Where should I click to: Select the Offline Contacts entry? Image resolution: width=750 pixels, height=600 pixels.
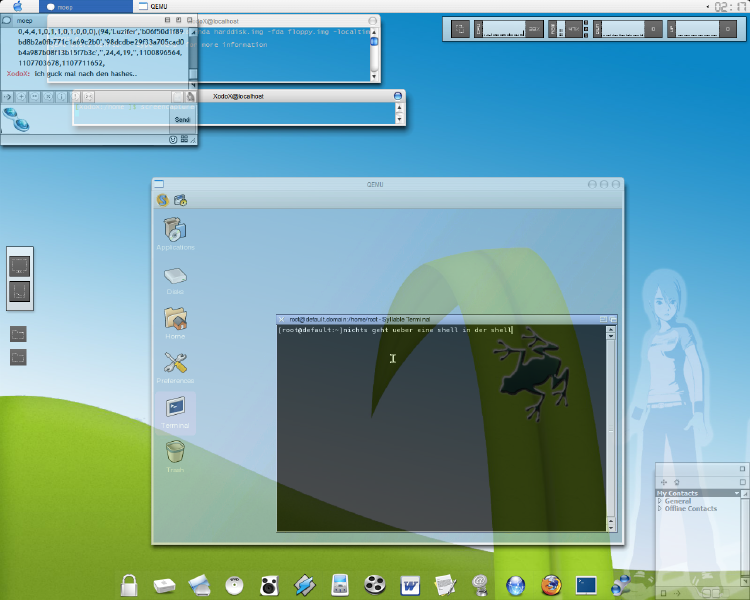691,509
